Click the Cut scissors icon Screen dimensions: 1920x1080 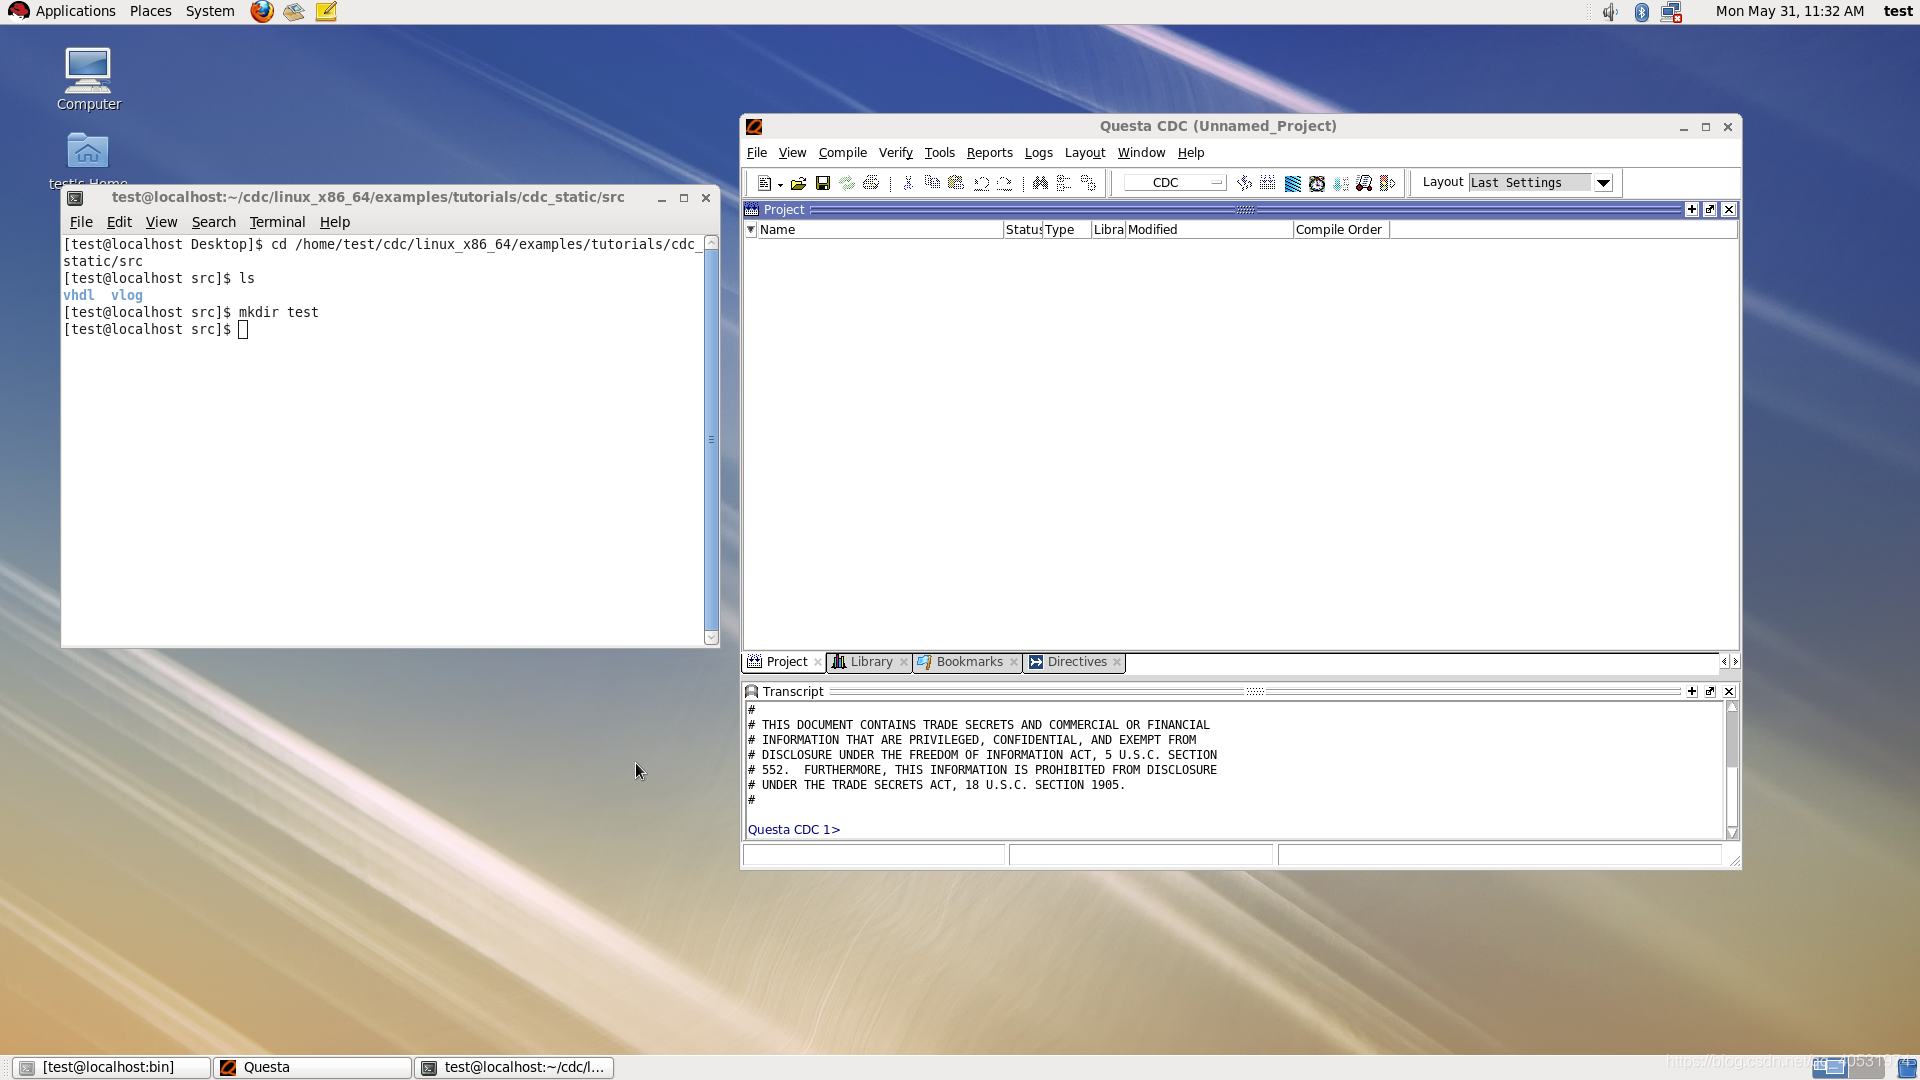pyautogui.click(x=908, y=183)
